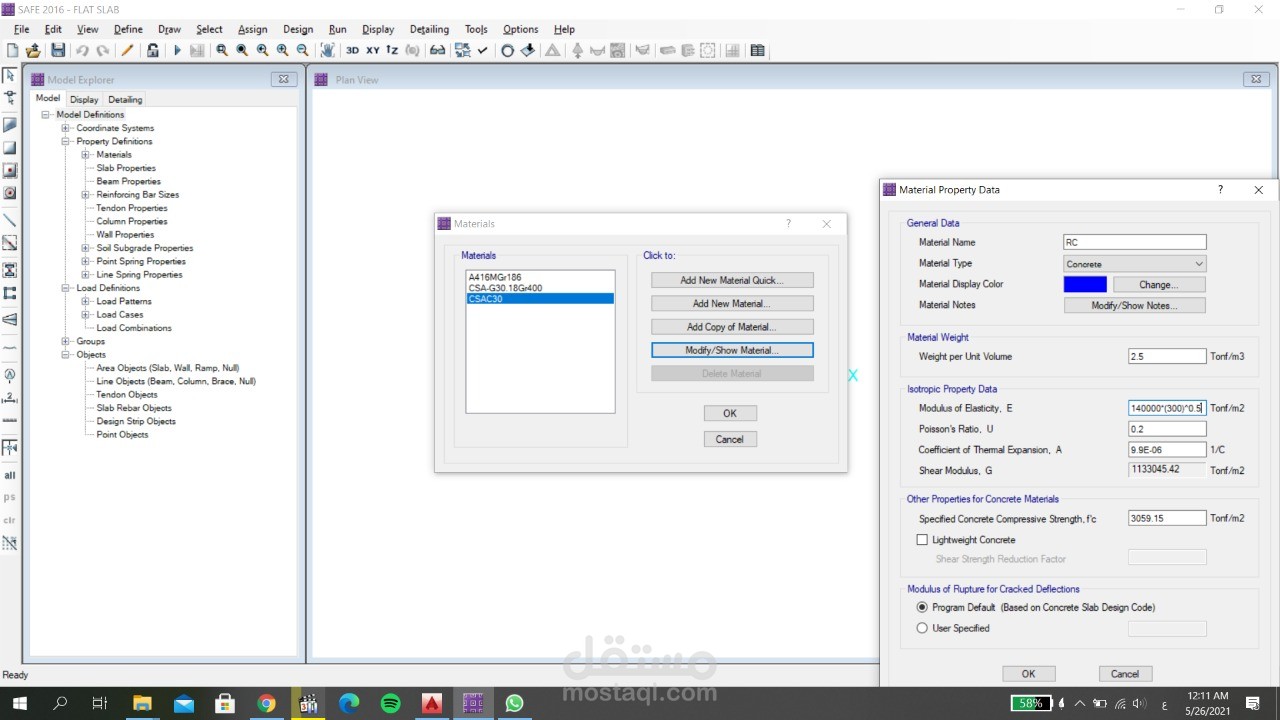Click the New Model toolbar icon
This screenshot has width=1280, height=720.
click(x=12, y=50)
